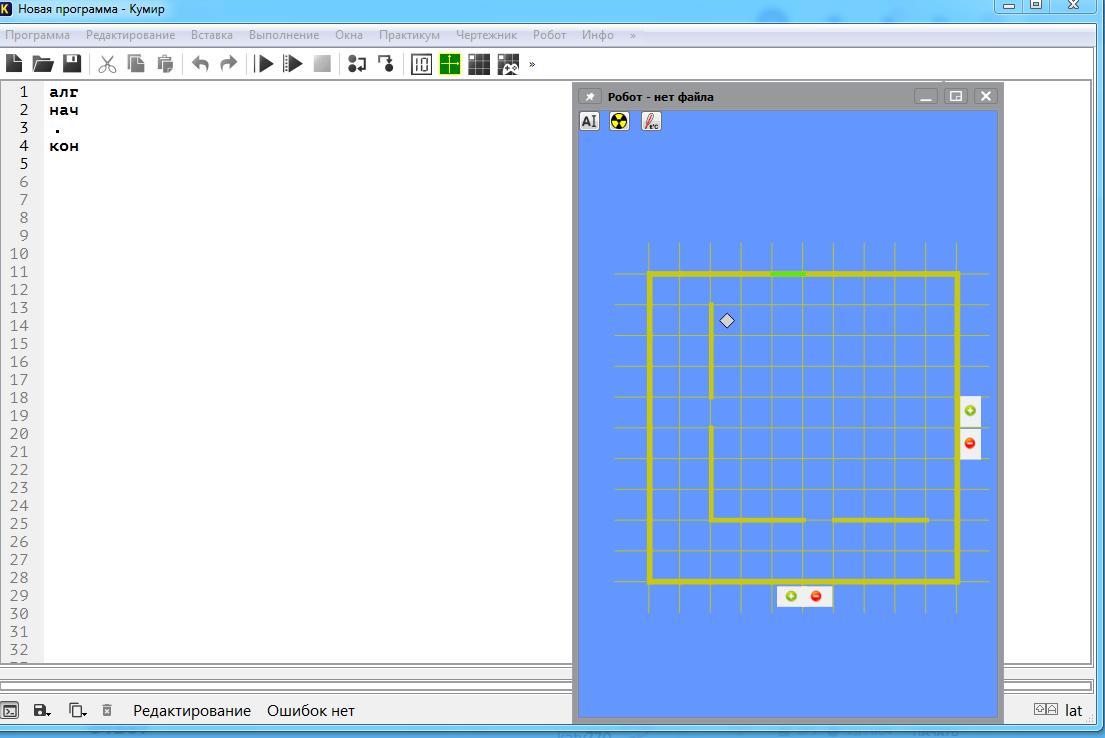
Task: Close the Robot window
Action: pos(986,96)
